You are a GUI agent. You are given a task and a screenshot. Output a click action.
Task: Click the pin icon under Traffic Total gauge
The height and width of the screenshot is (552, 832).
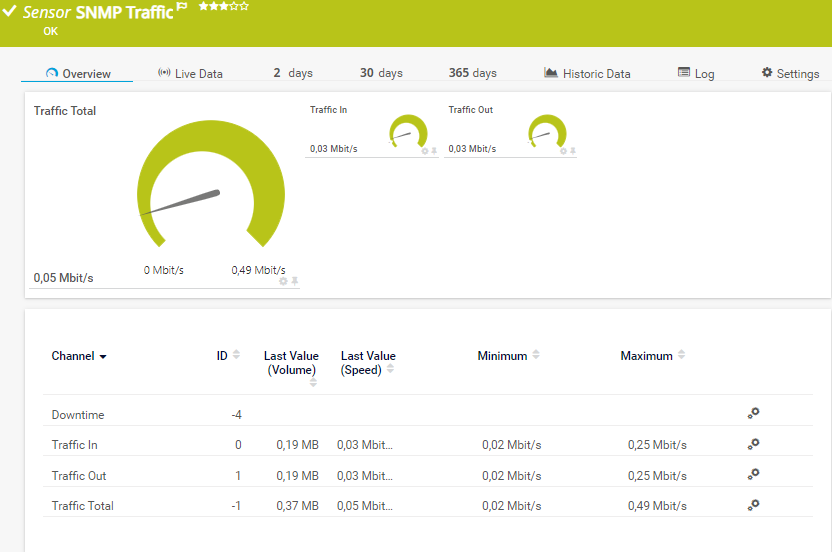pos(295,281)
